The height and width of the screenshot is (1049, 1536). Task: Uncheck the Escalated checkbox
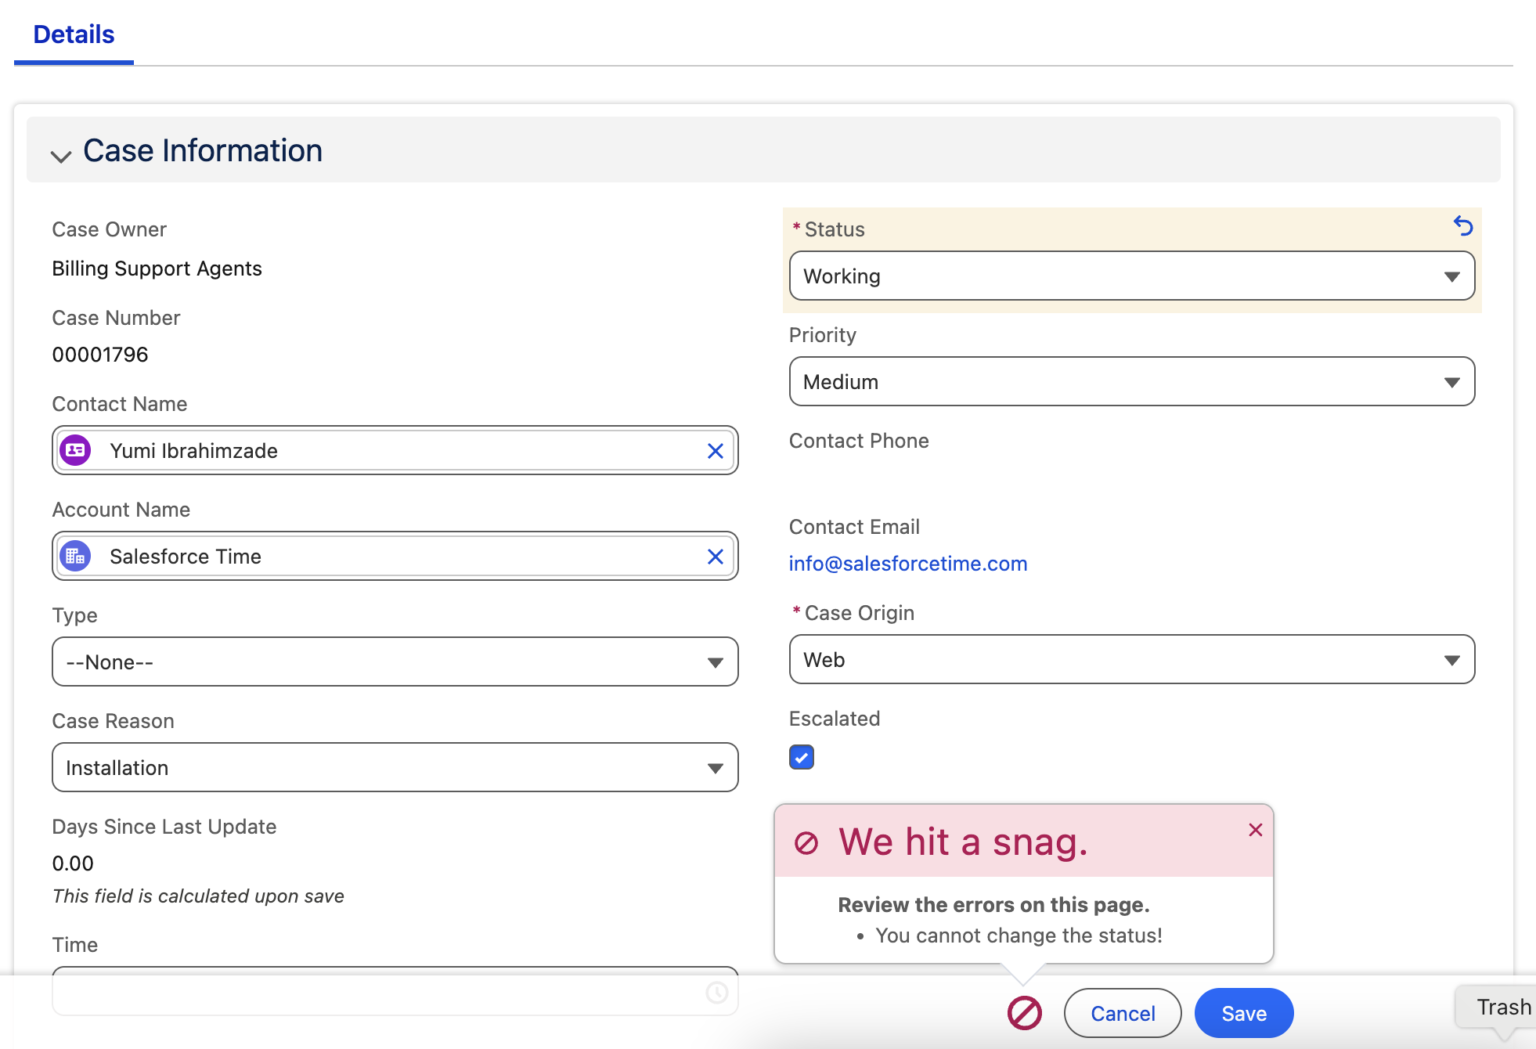tap(802, 757)
